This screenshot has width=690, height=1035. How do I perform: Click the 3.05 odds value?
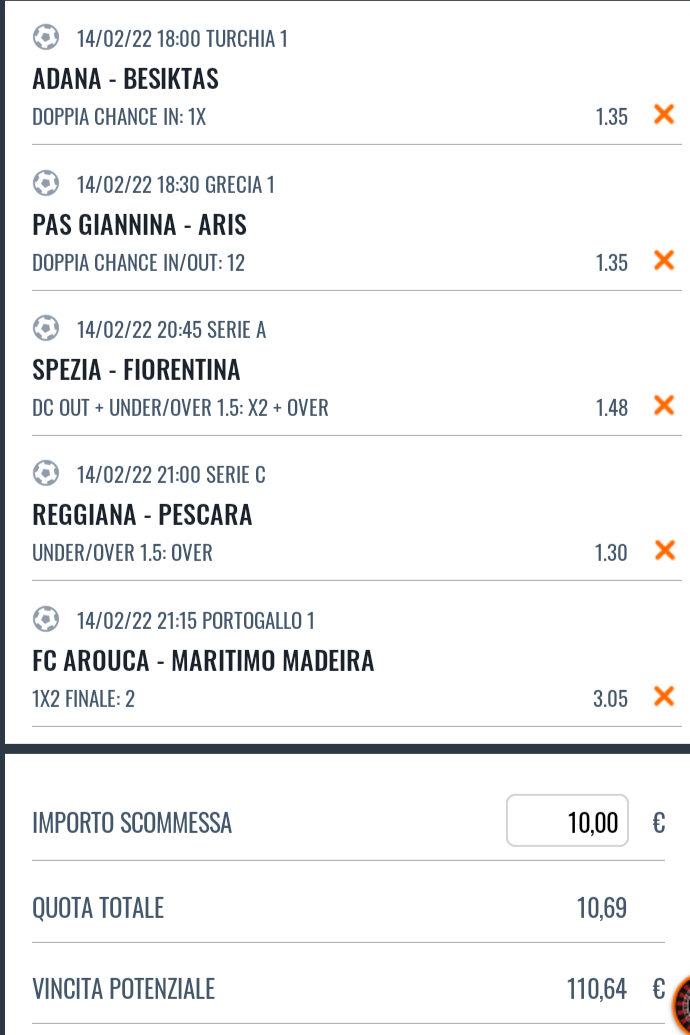pos(610,698)
